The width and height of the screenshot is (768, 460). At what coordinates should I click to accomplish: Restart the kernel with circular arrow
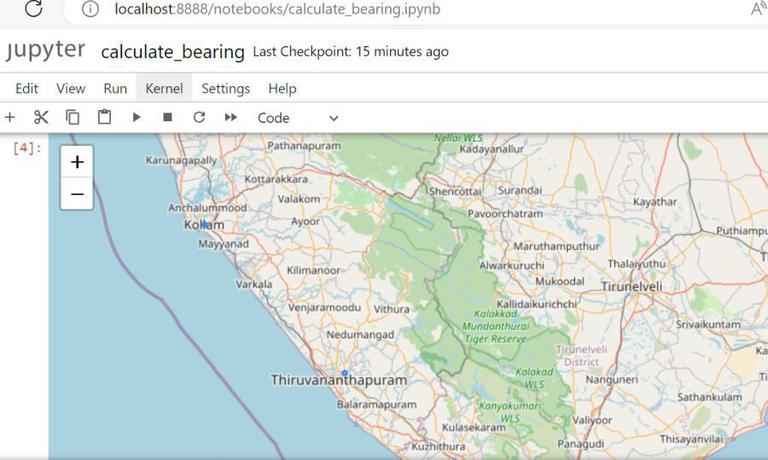pyautogui.click(x=199, y=117)
